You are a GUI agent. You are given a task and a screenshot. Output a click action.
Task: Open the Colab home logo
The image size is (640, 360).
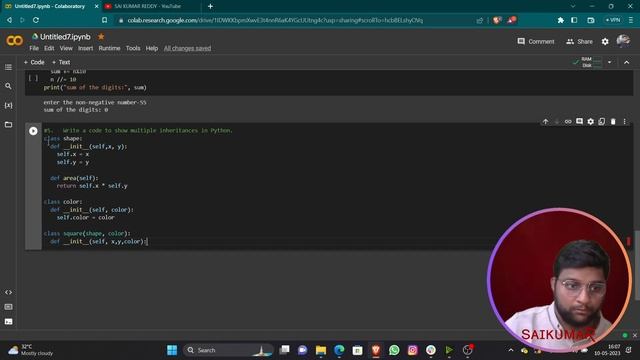(x=14, y=41)
